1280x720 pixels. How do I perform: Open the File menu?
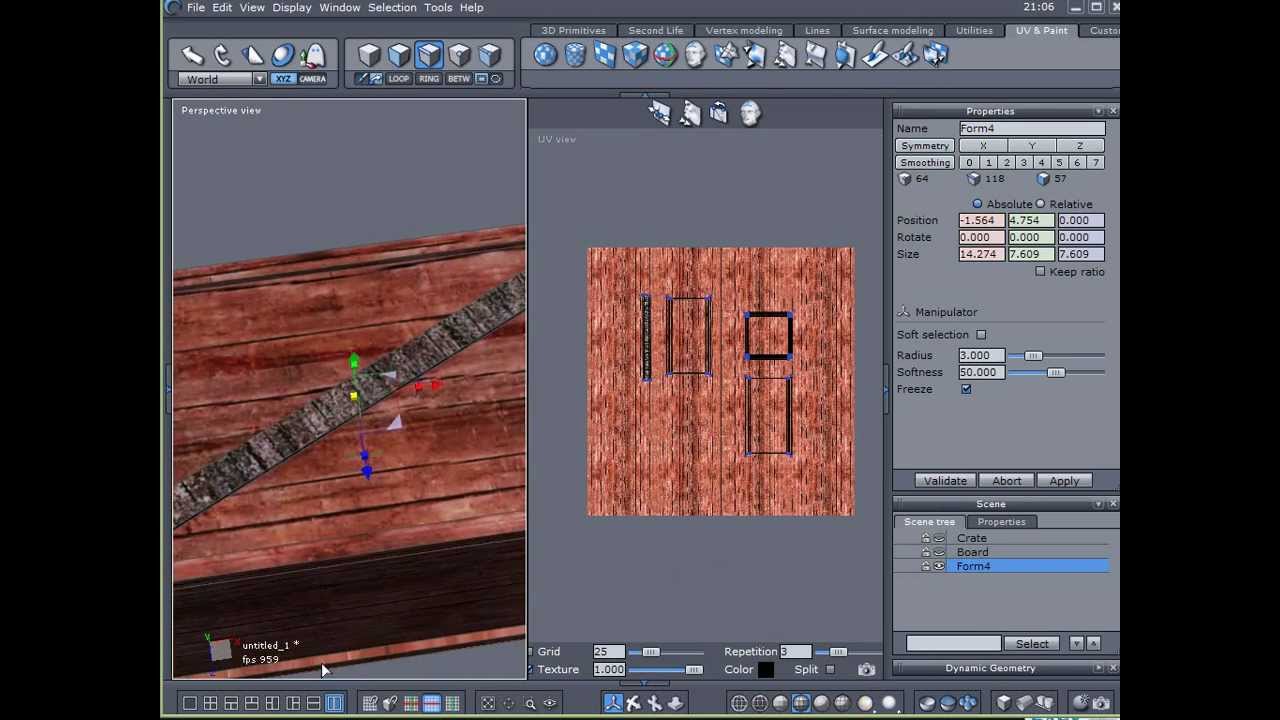click(x=196, y=7)
